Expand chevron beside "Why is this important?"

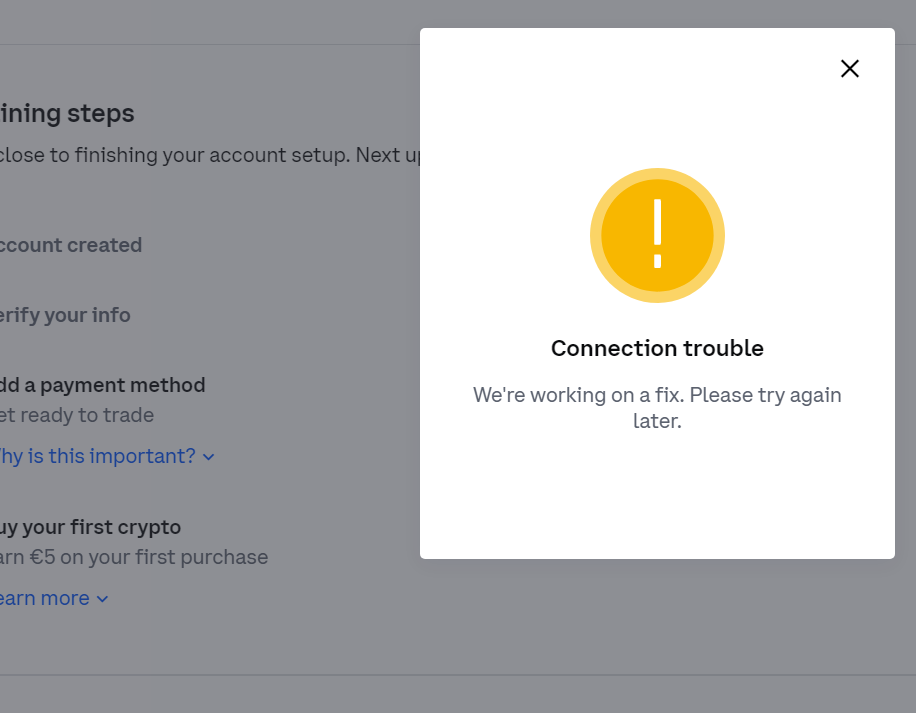(x=209, y=457)
